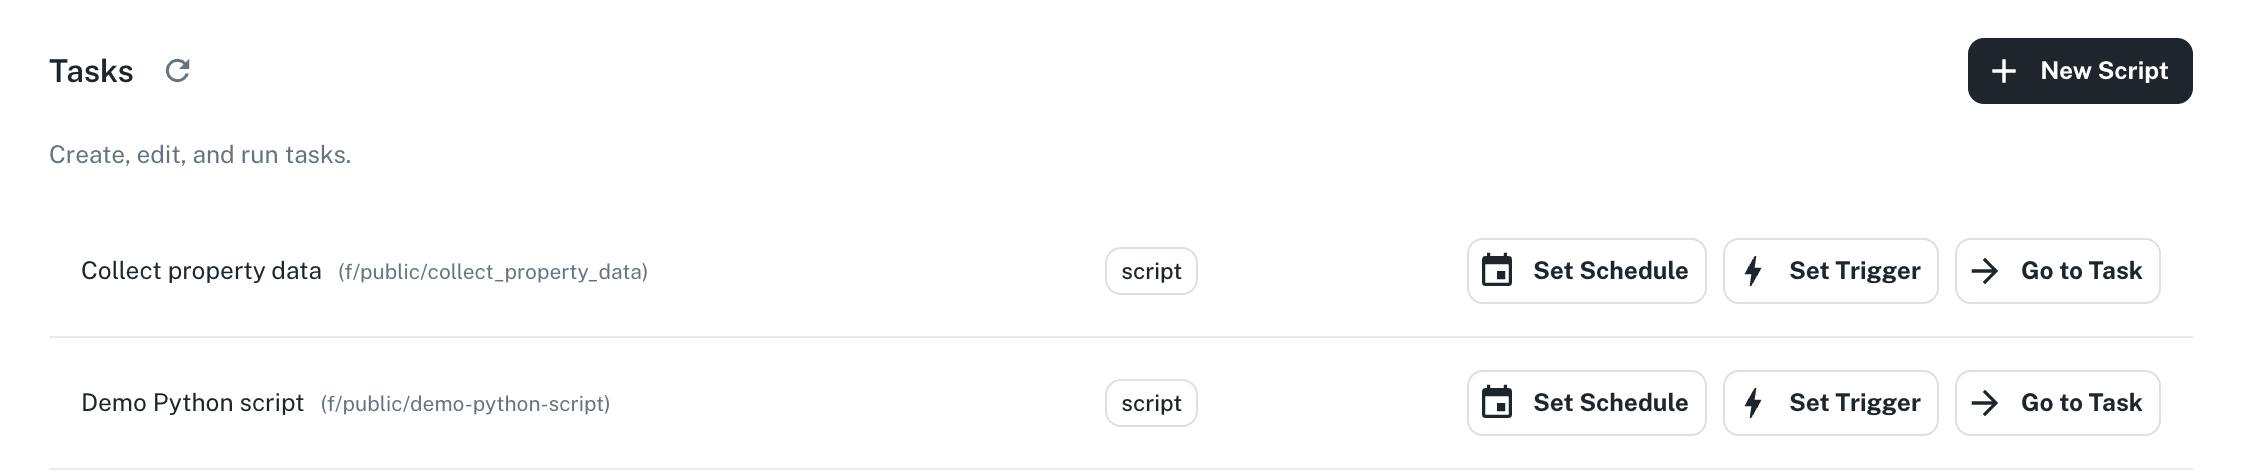Set Schedule for Demo Python script
The width and height of the screenshot is (2262, 472).
(1587, 403)
